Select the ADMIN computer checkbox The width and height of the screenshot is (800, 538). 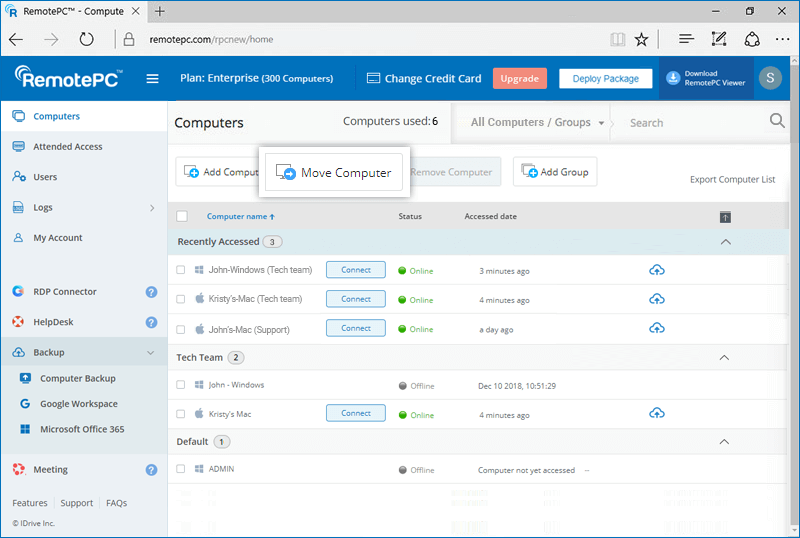(181, 469)
